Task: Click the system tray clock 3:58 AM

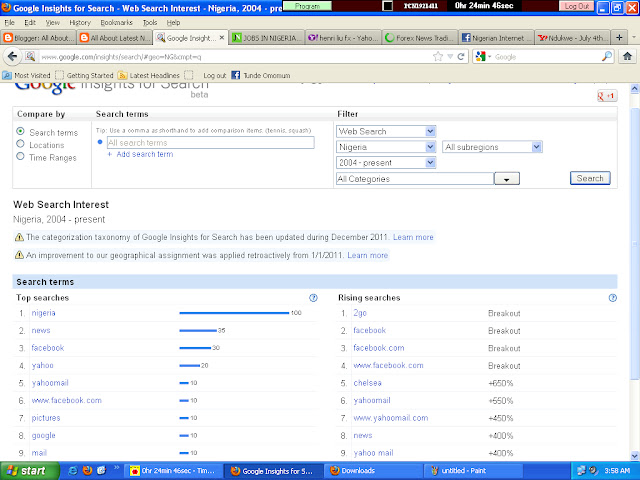Action: pyautogui.click(x=617, y=471)
